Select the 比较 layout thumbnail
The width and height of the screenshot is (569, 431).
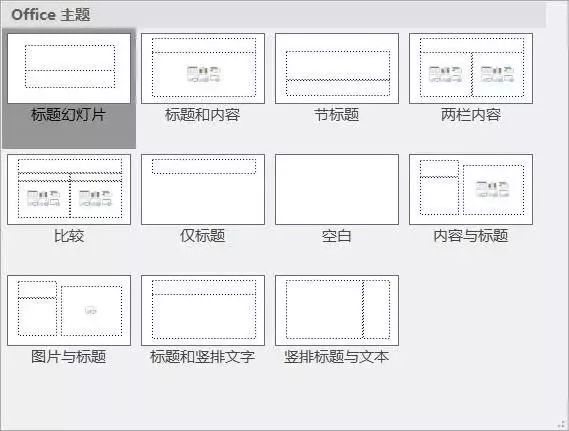[x=69, y=189]
